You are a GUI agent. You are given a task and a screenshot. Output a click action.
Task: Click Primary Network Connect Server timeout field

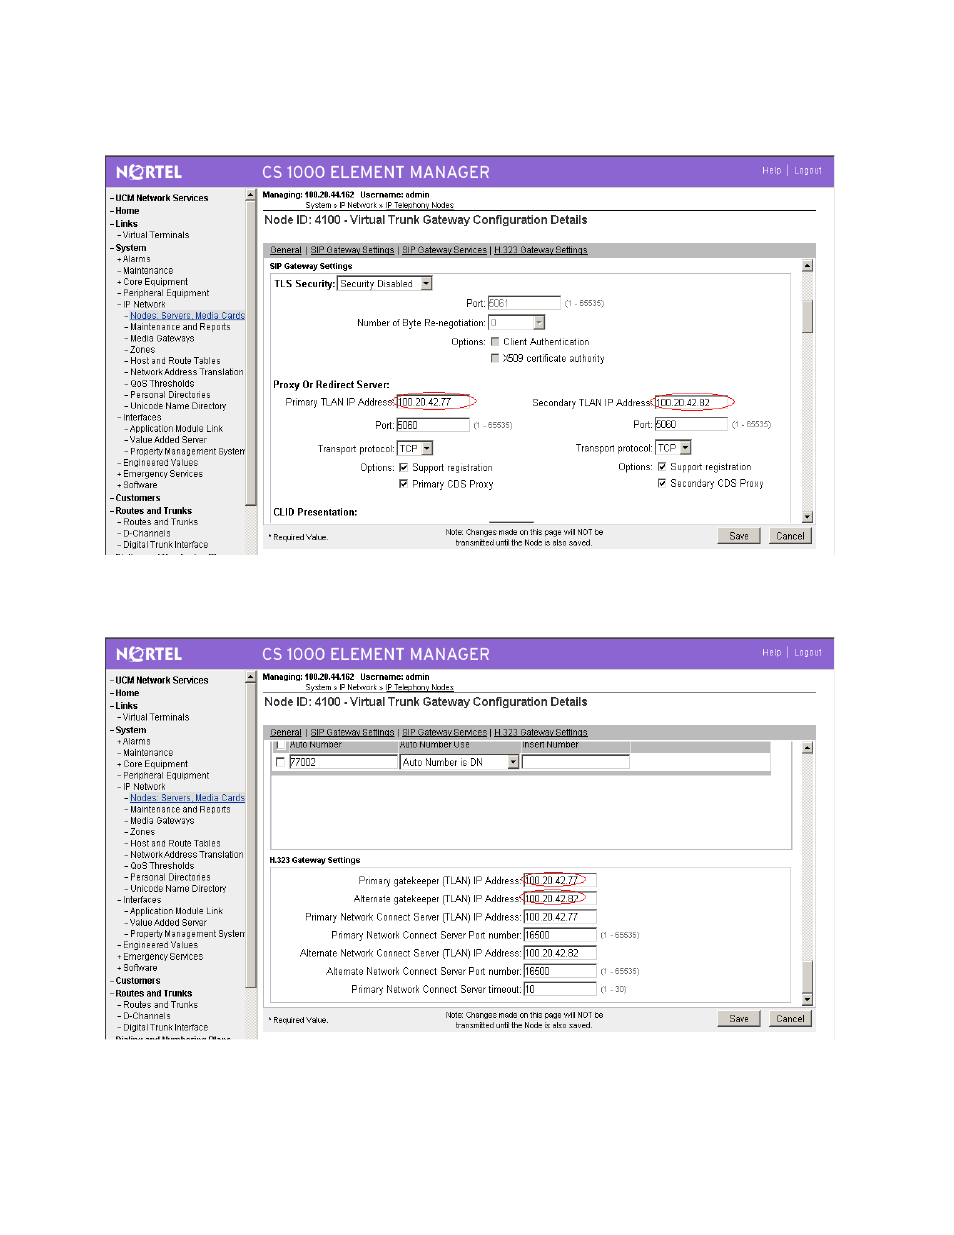coord(560,989)
